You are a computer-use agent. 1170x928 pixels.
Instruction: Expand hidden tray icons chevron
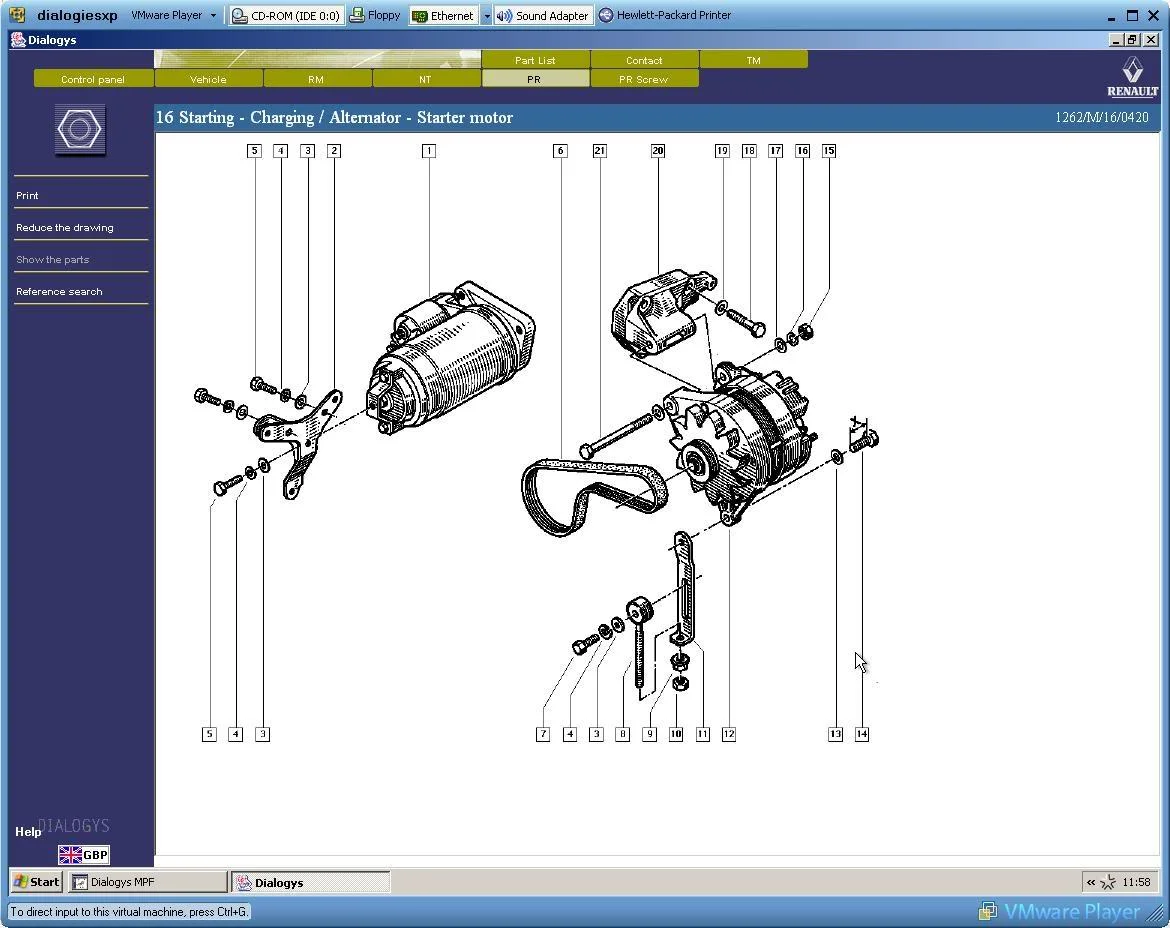1091,882
